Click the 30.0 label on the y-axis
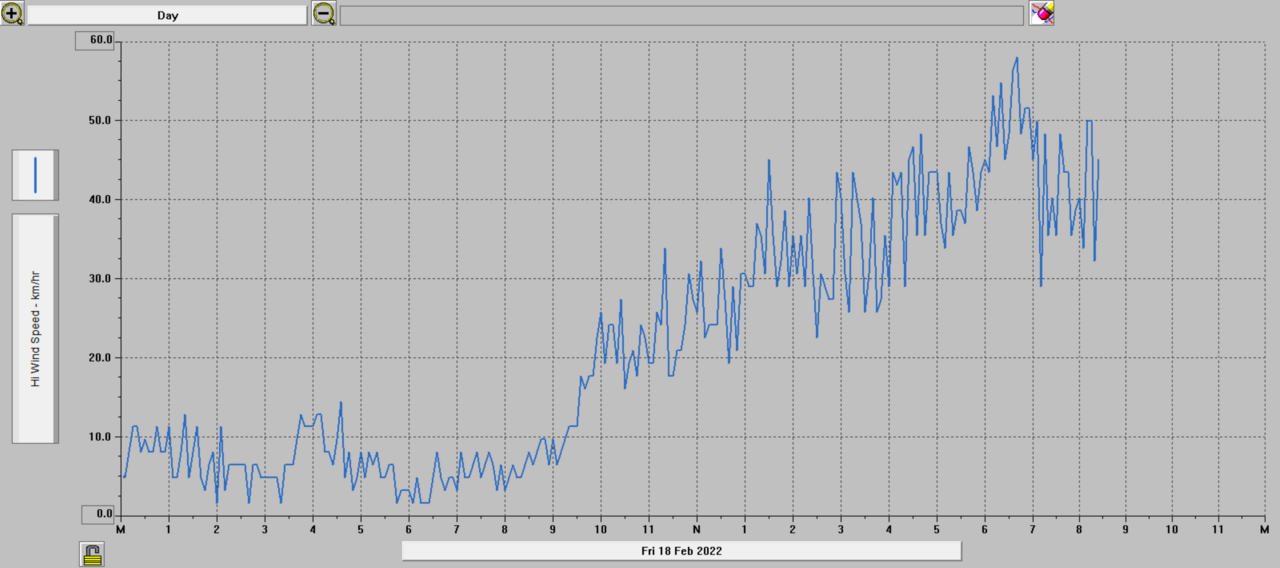 99,278
